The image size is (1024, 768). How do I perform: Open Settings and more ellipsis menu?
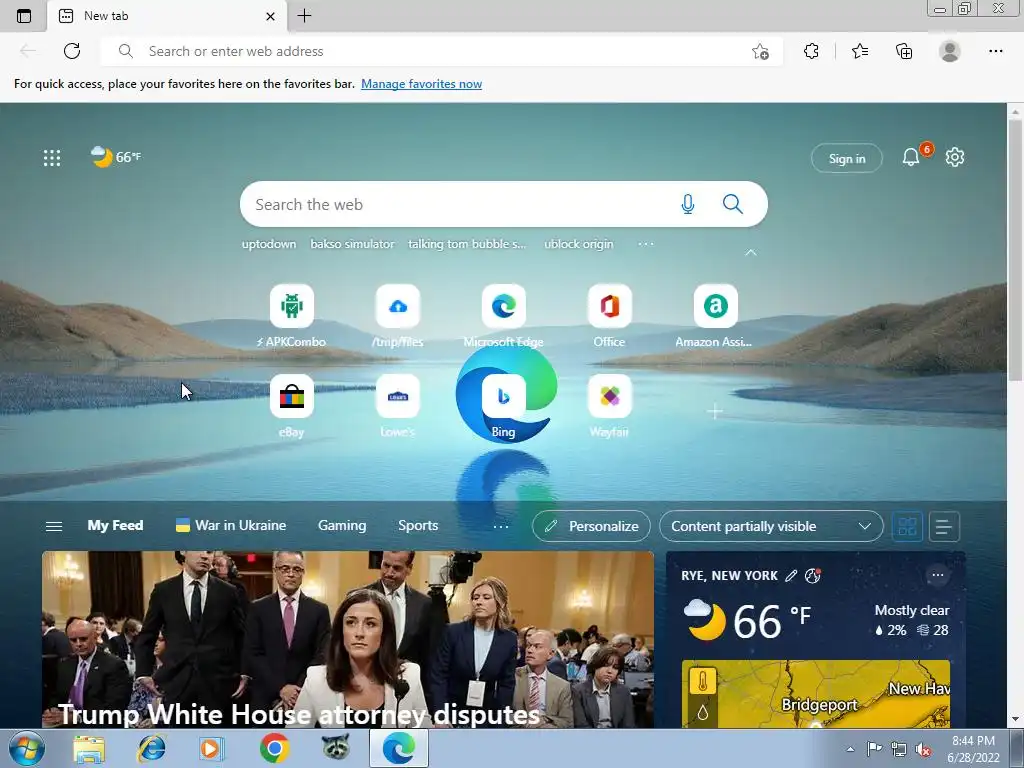click(995, 51)
